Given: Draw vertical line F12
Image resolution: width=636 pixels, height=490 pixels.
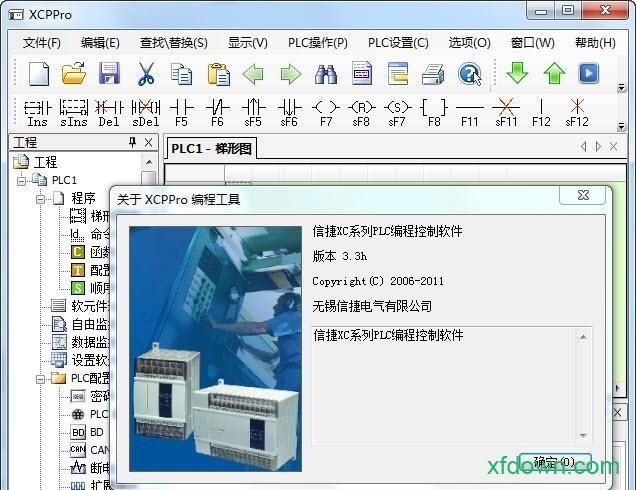Looking at the screenshot, I should tap(541, 113).
